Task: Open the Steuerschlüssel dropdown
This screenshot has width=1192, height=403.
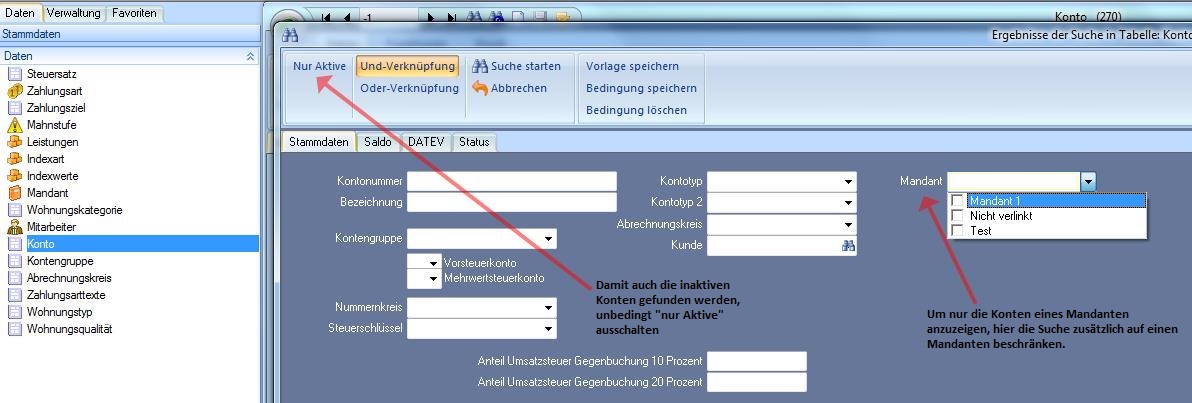Action: 549,328
